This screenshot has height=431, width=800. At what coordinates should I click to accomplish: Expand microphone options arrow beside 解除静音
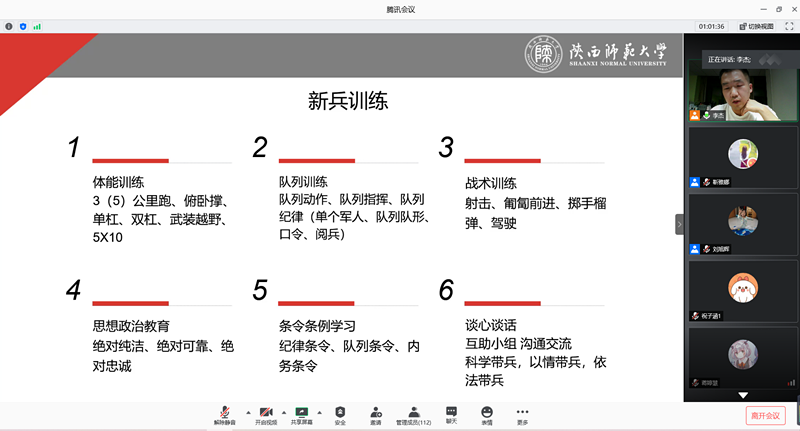246,411
